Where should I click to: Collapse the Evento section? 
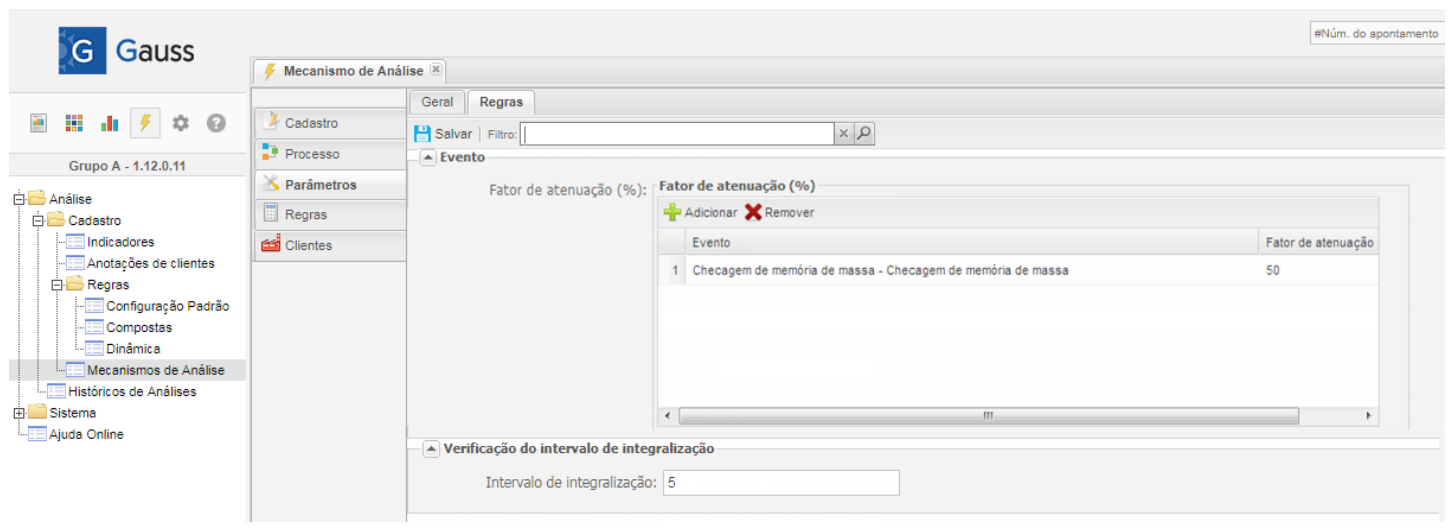pos(428,157)
